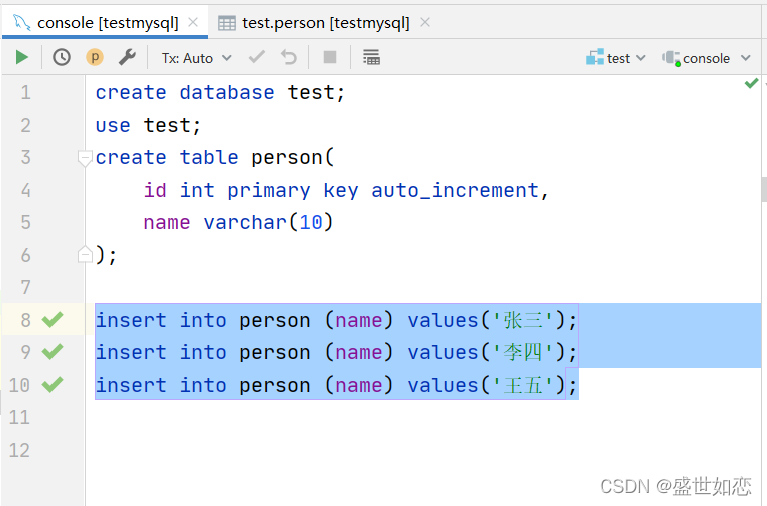
Task: Click green checkmark beside line 10
Action: pyautogui.click(x=52, y=385)
